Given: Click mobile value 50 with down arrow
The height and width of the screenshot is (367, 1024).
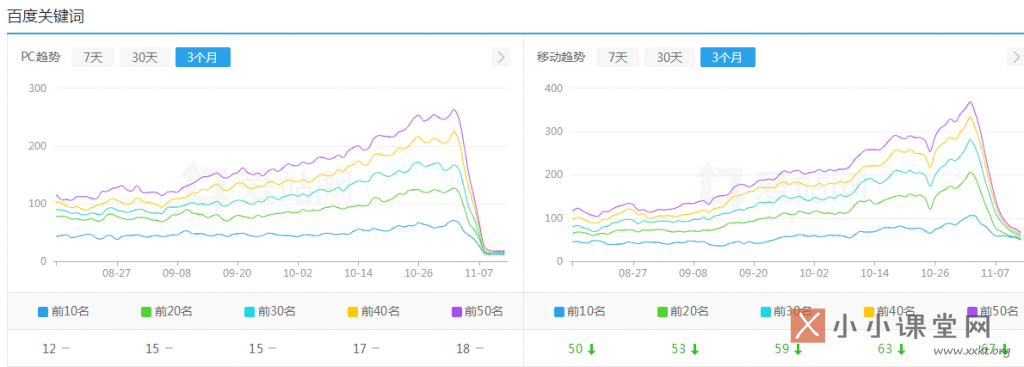Looking at the screenshot, I should [582, 349].
